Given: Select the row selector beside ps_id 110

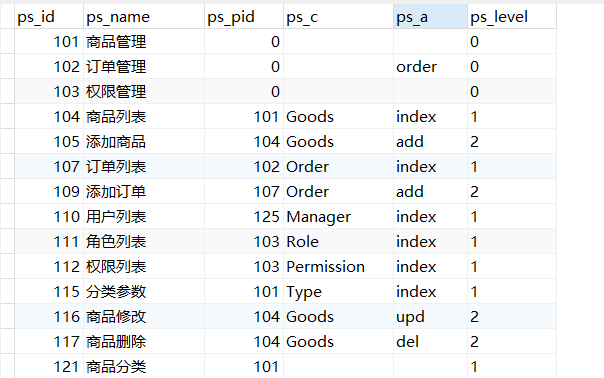Looking at the screenshot, I should pos(7,217).
